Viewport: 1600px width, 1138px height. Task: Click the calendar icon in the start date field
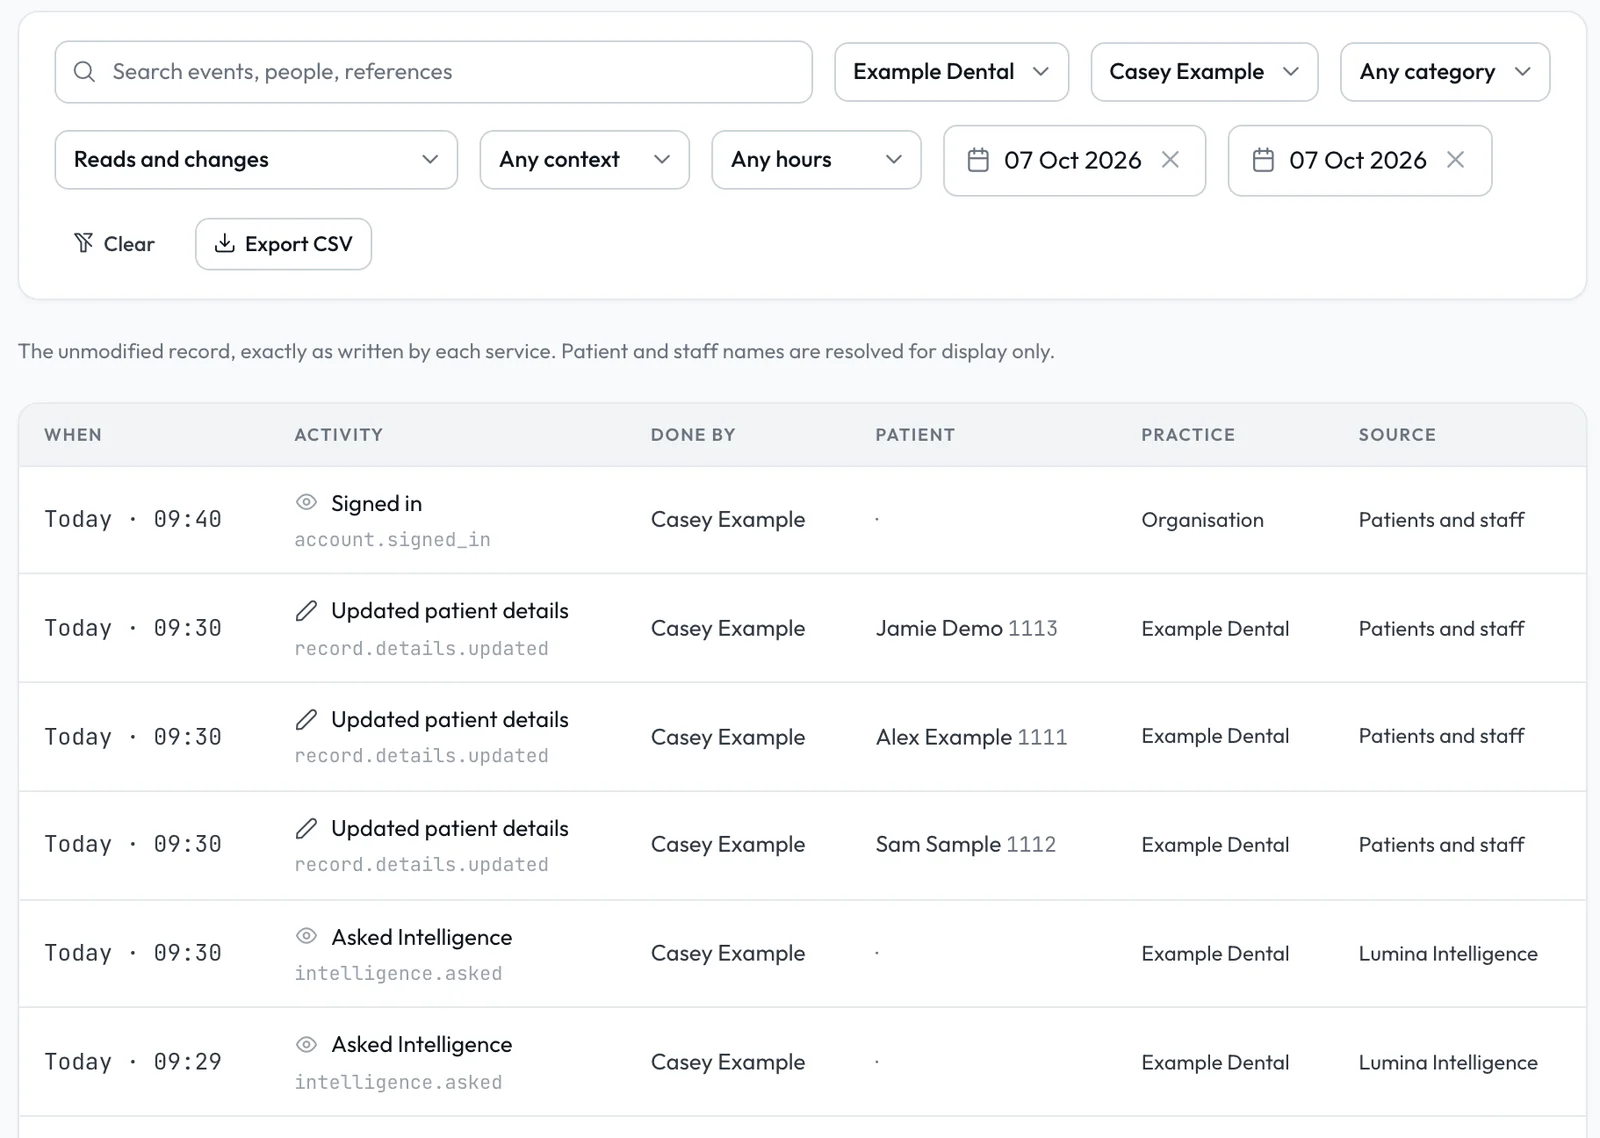[x=978, y=160]
